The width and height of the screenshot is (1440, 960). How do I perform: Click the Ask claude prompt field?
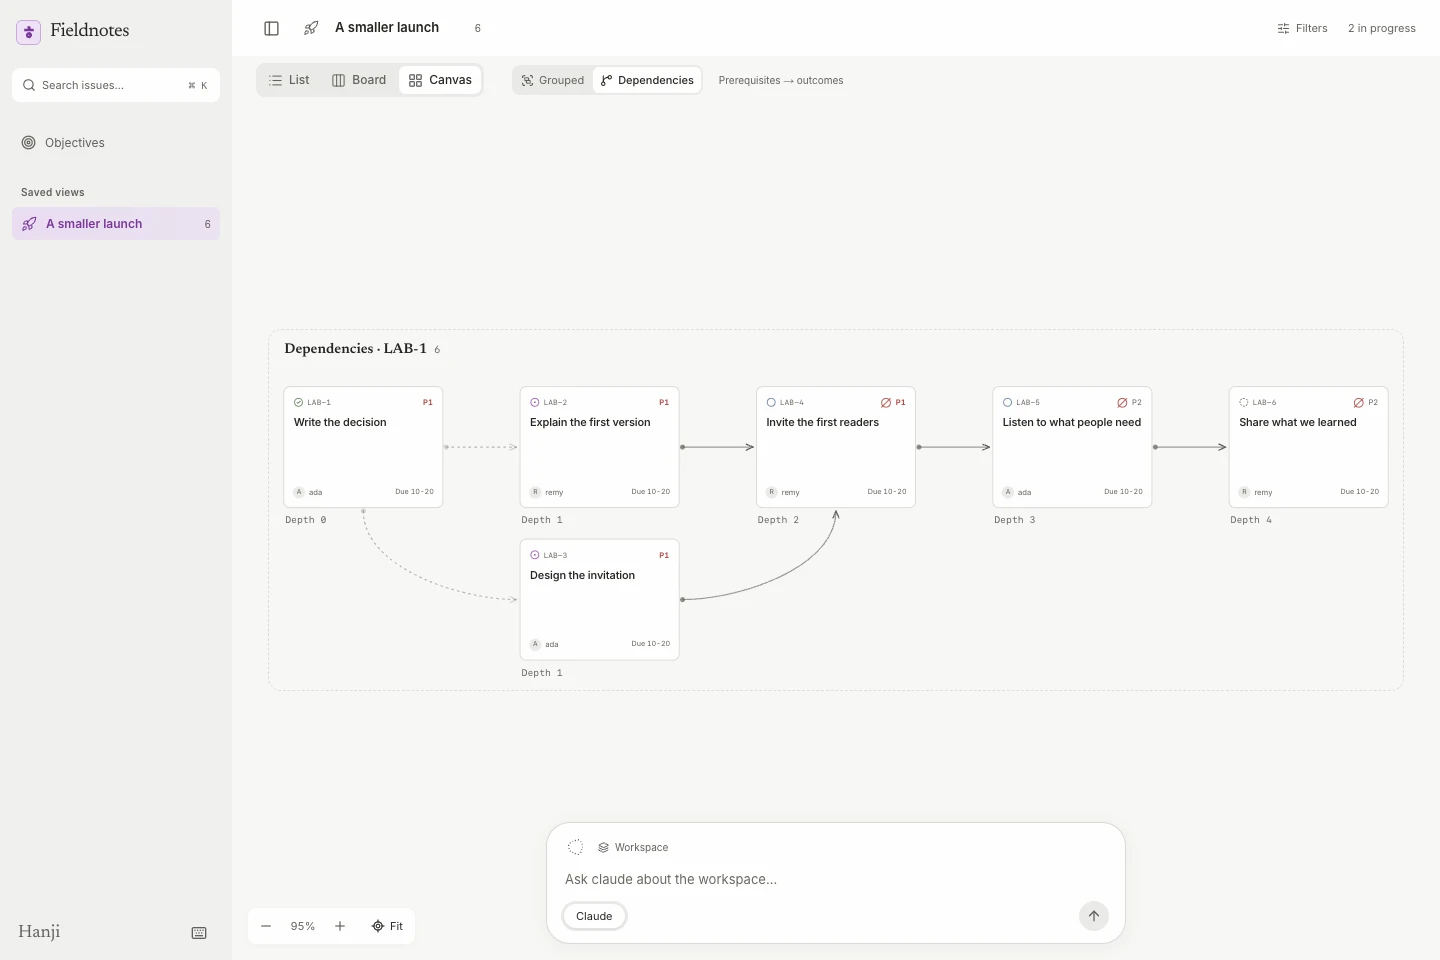coord(836,879)
